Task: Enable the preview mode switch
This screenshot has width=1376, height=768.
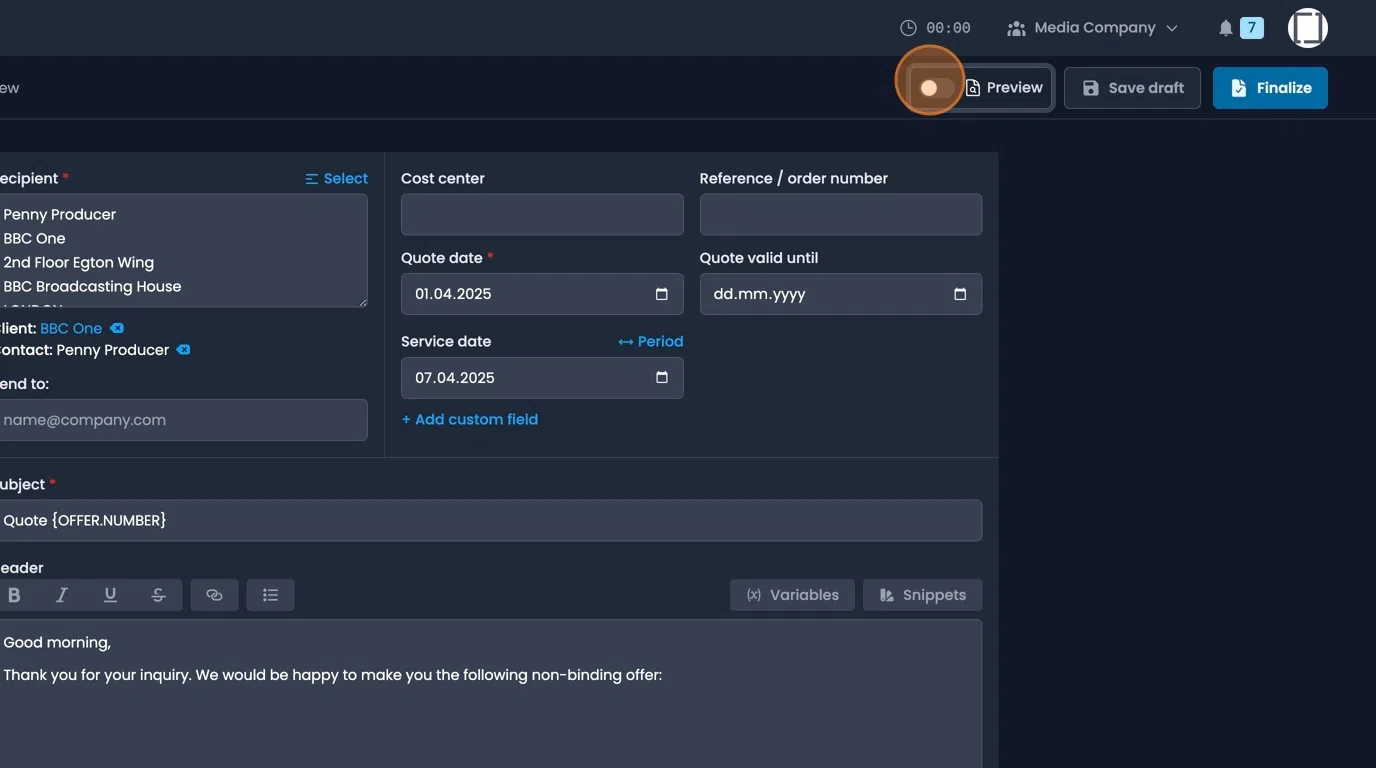Action: point(930,87)
